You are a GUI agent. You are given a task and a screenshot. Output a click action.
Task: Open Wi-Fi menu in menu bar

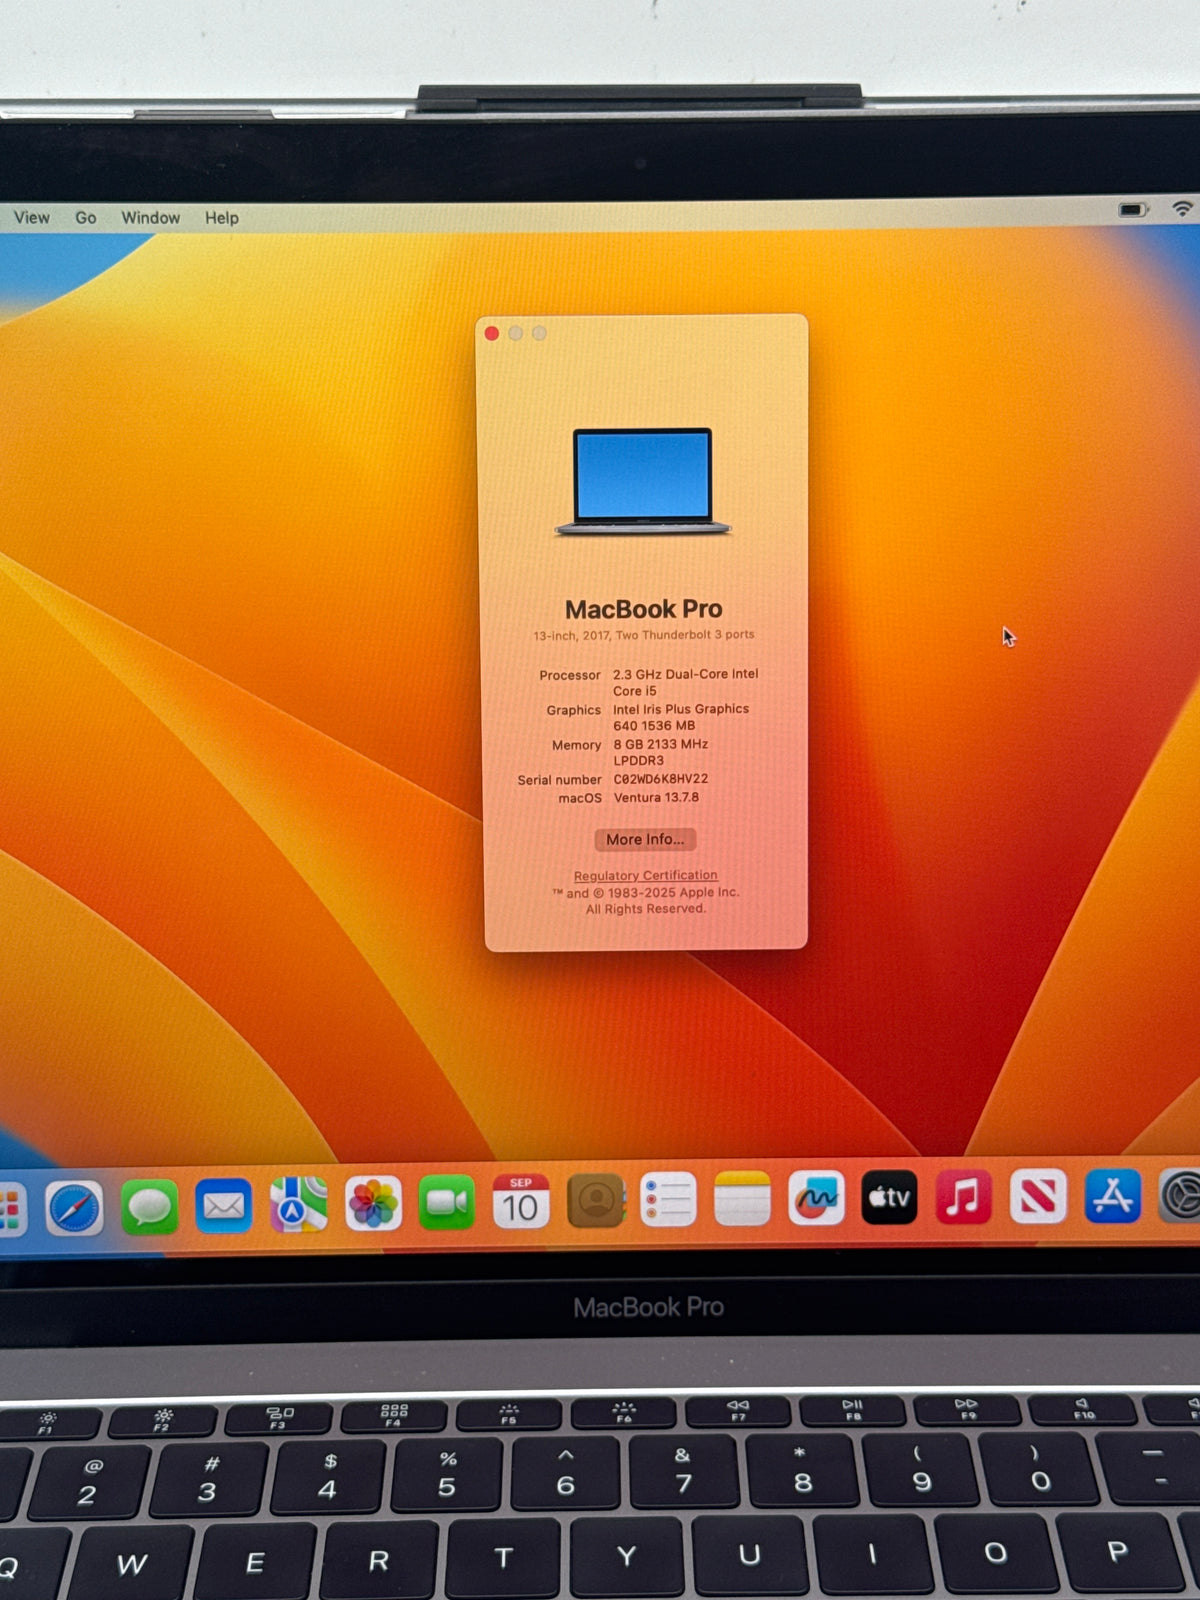(x=1183, y=208)
